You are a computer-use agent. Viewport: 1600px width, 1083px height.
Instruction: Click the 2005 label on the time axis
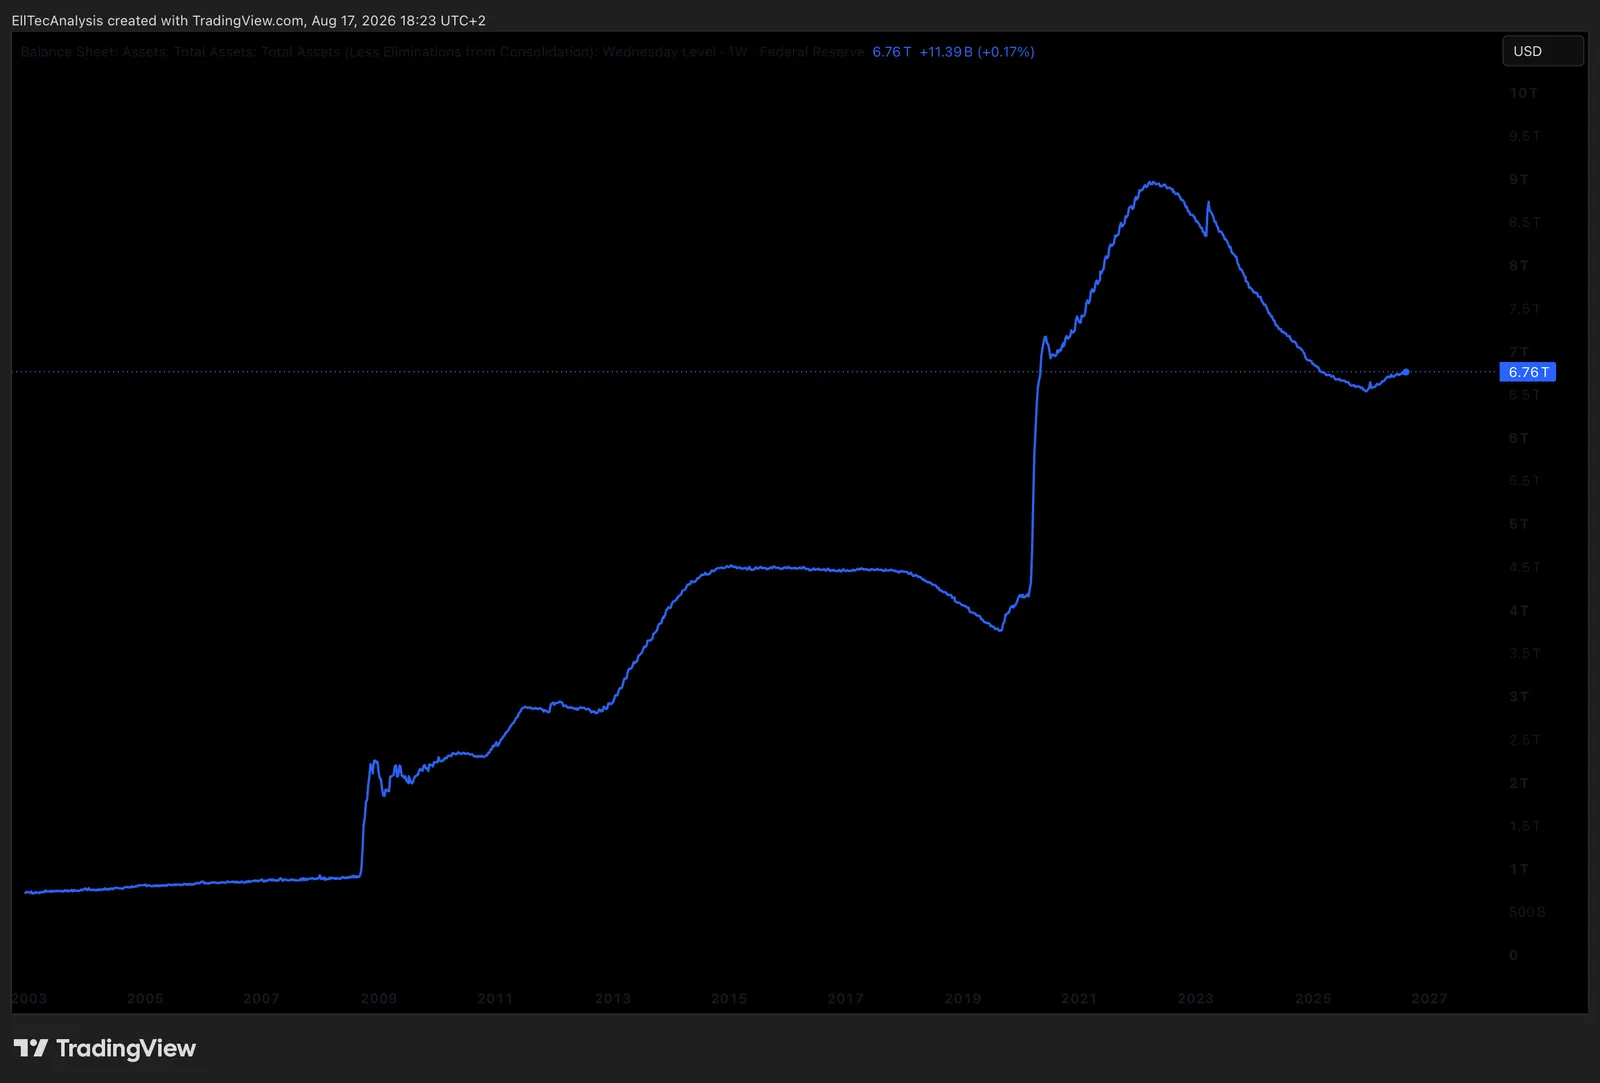(x=145, y=998)
